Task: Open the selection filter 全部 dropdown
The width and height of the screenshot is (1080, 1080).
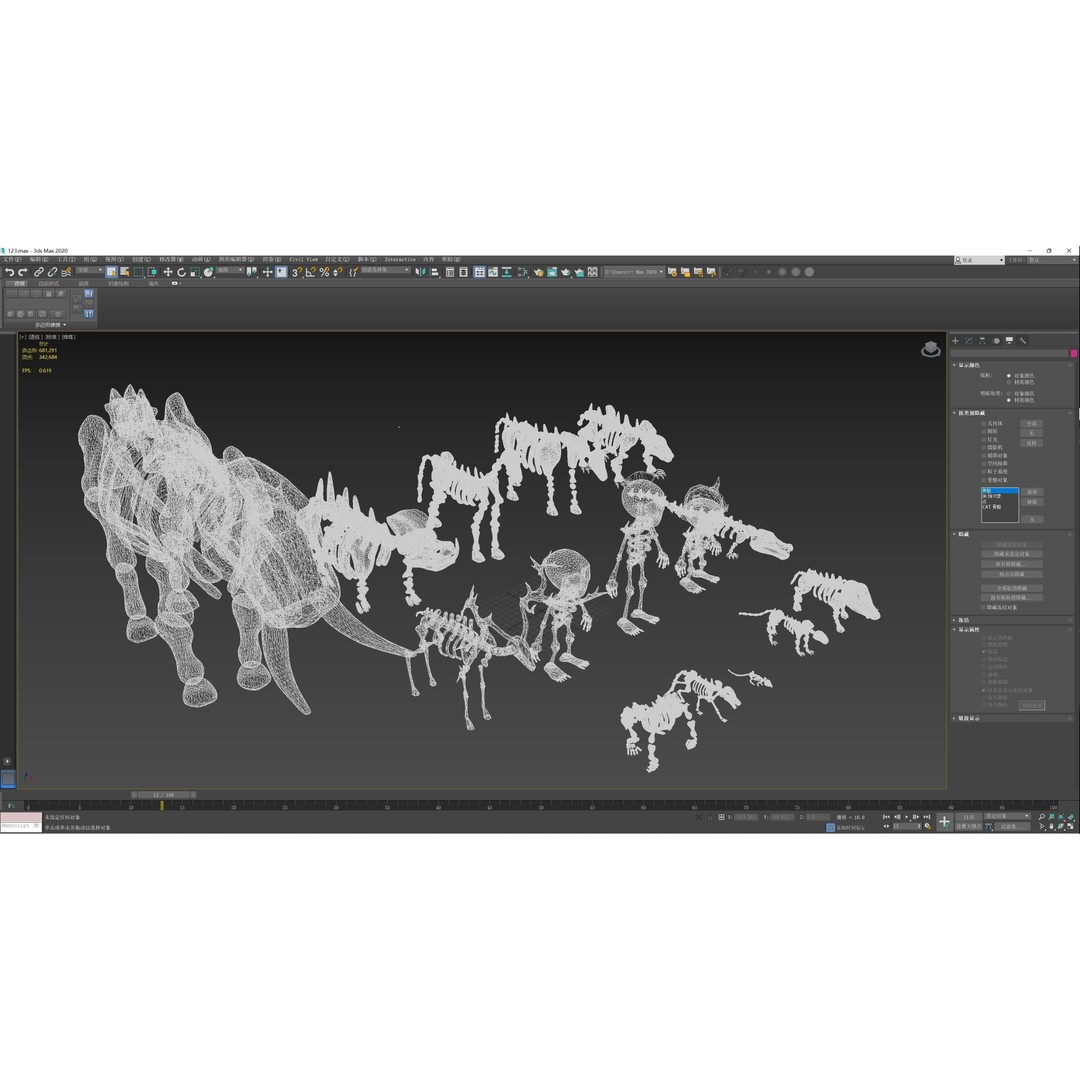Action: coord(89,270)
